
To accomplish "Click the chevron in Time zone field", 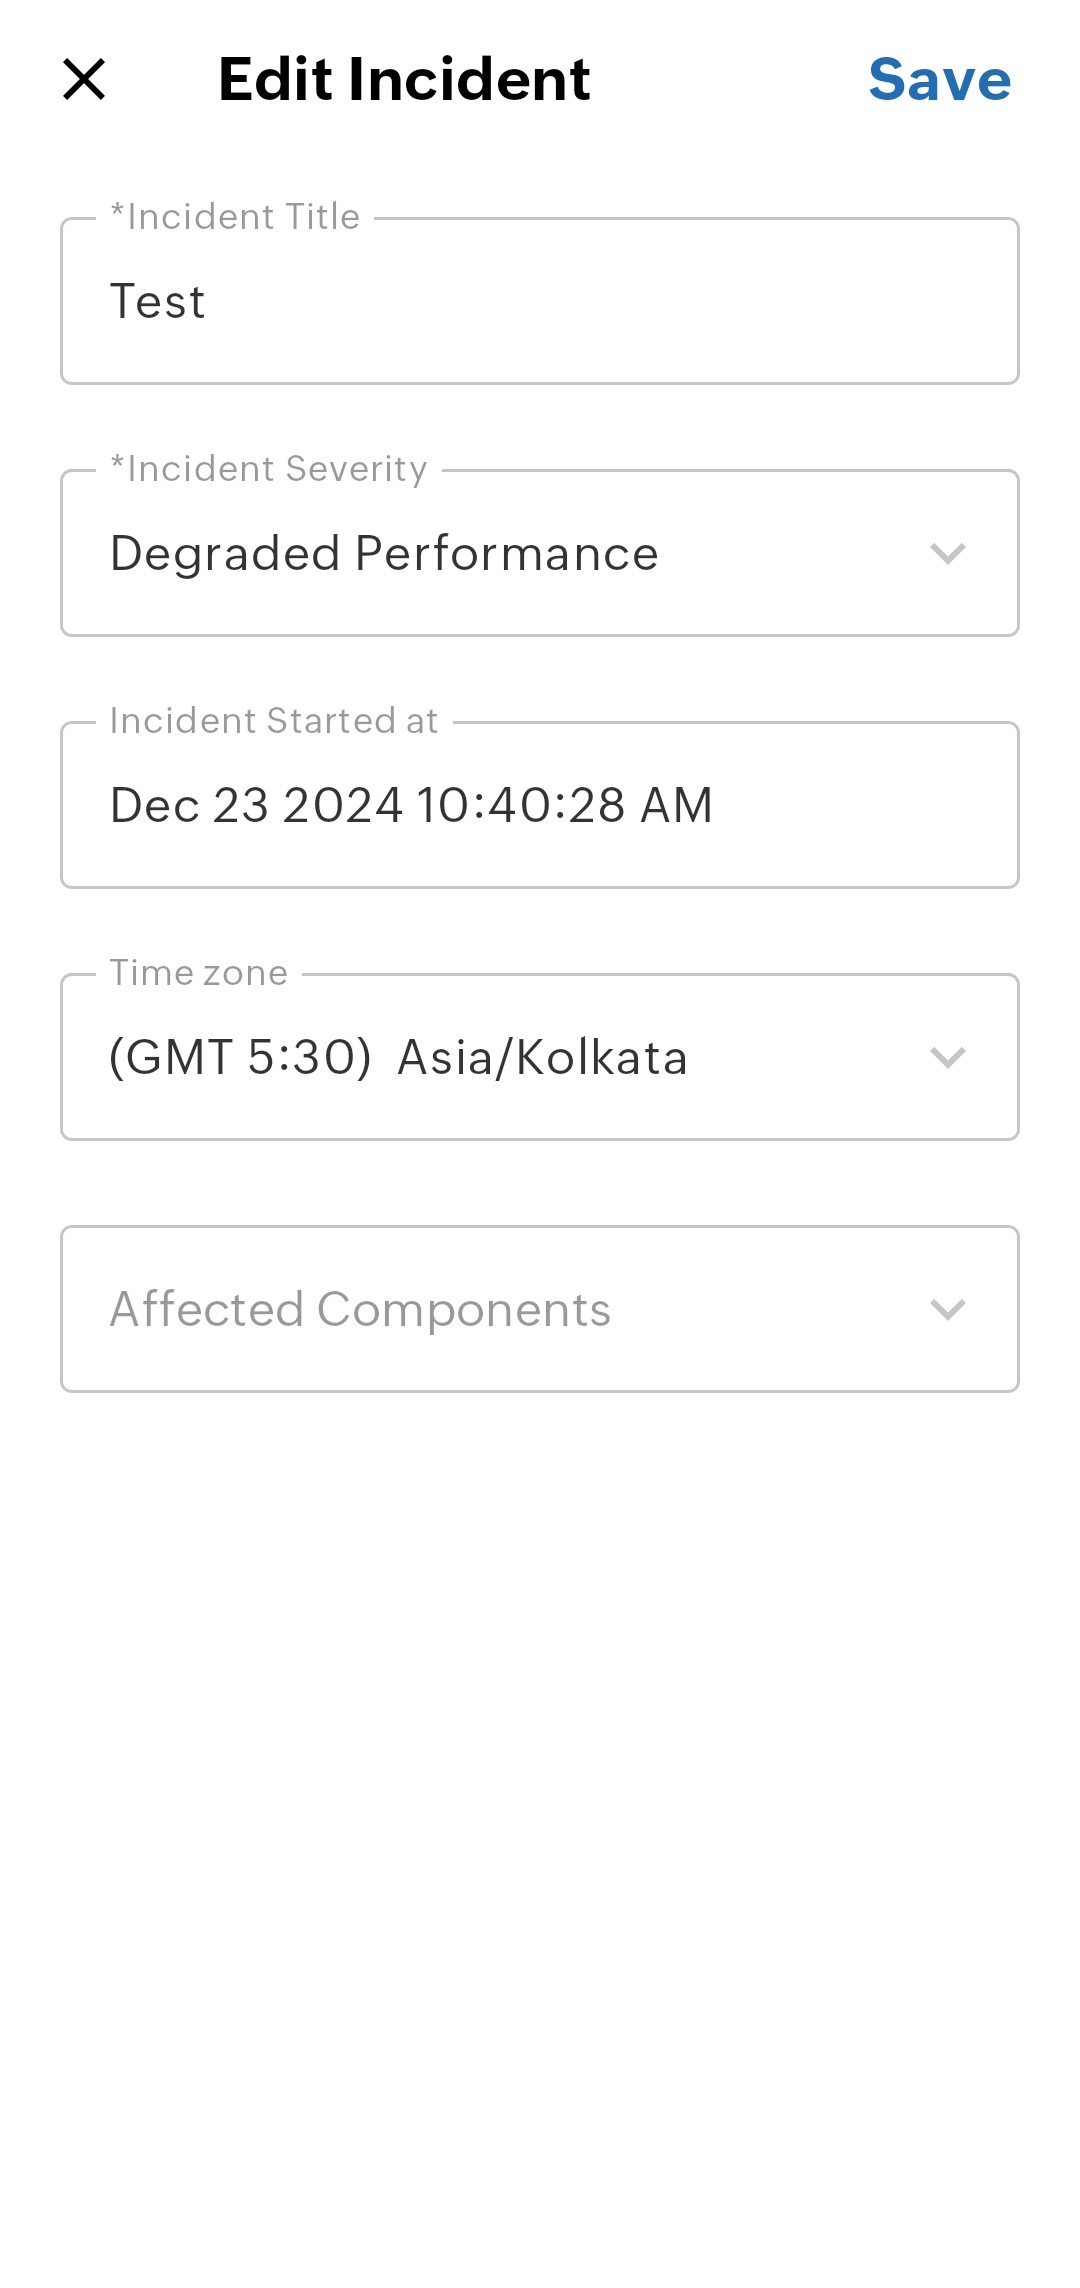I will pos(947,1058).
